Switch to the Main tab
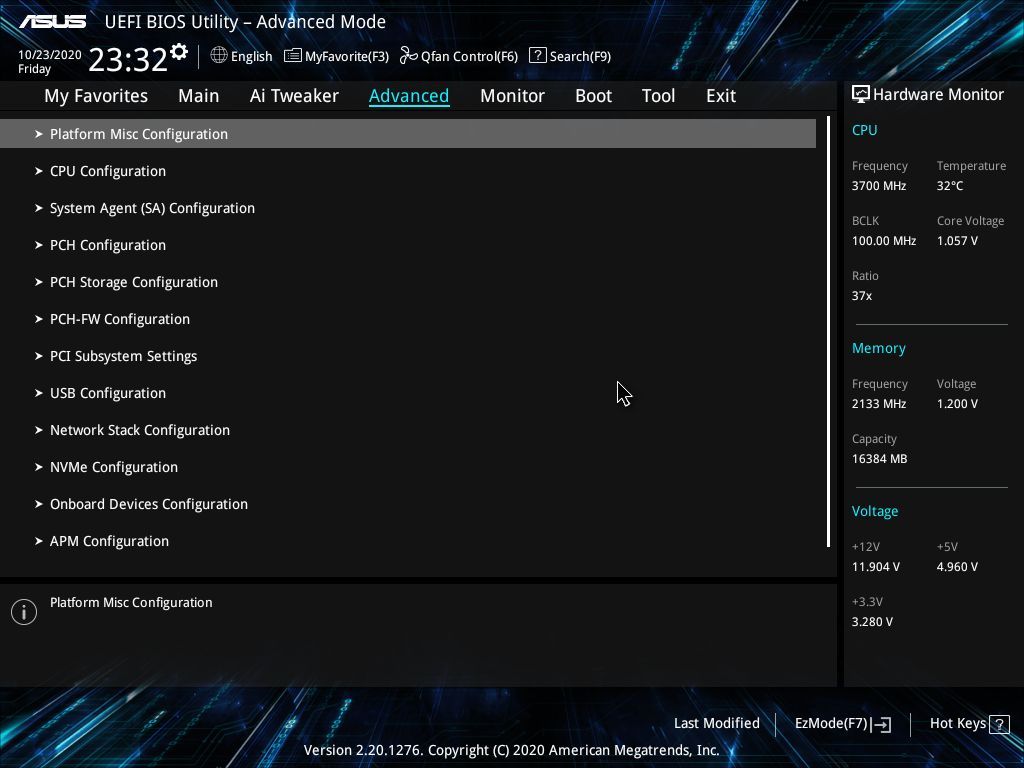This screenshot has height=768, width=1024. pyautogui.click(x=199, y=96)
